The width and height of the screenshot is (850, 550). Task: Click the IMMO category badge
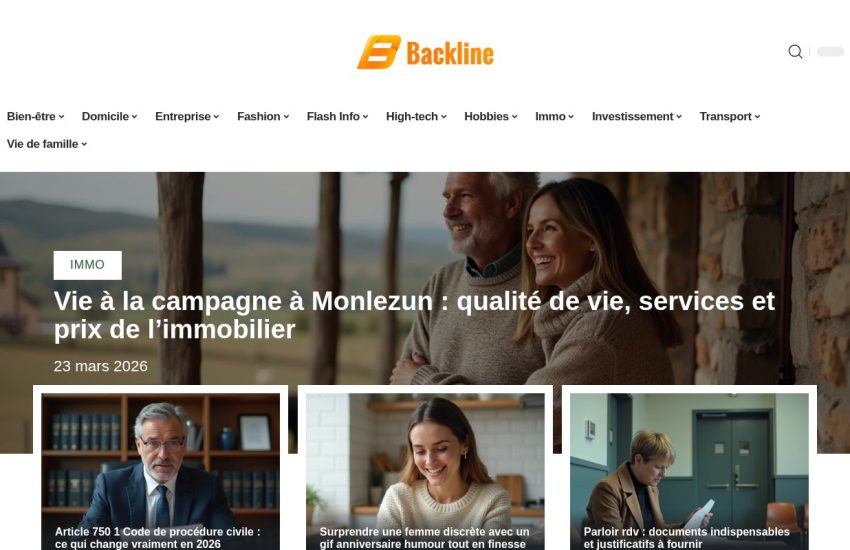click(x=87, y=265)
